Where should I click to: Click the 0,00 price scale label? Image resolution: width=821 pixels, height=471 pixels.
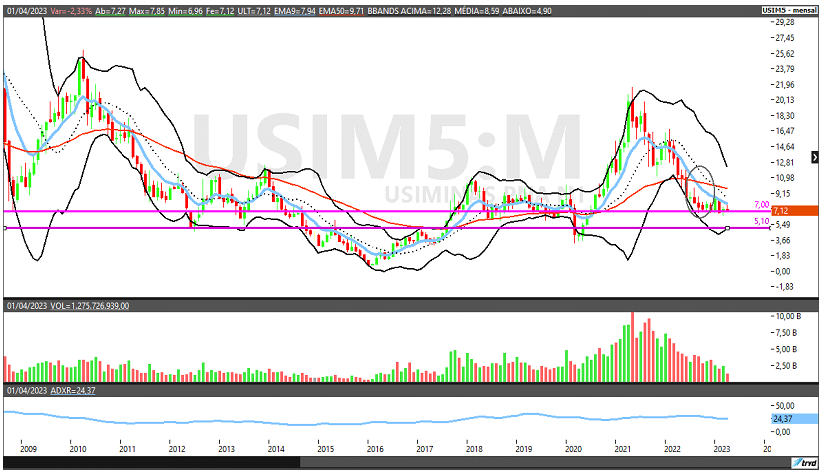[783, 271]
